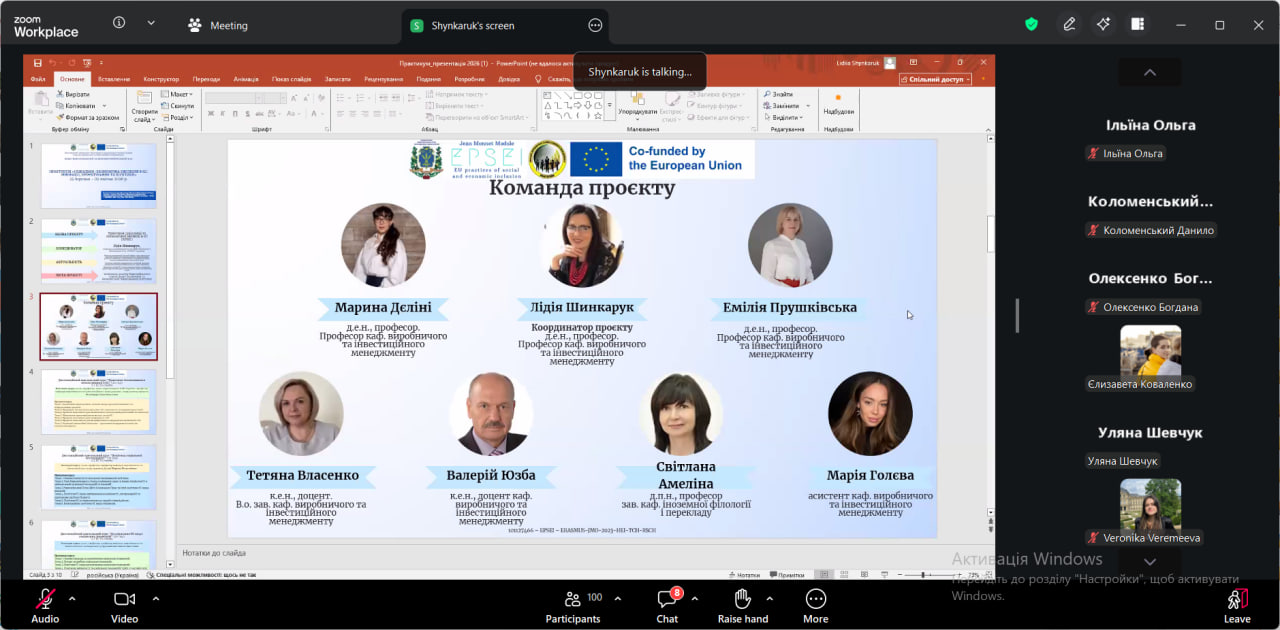
Task: Select the Shynkaruk's screen tab
Action: (470, 26)
